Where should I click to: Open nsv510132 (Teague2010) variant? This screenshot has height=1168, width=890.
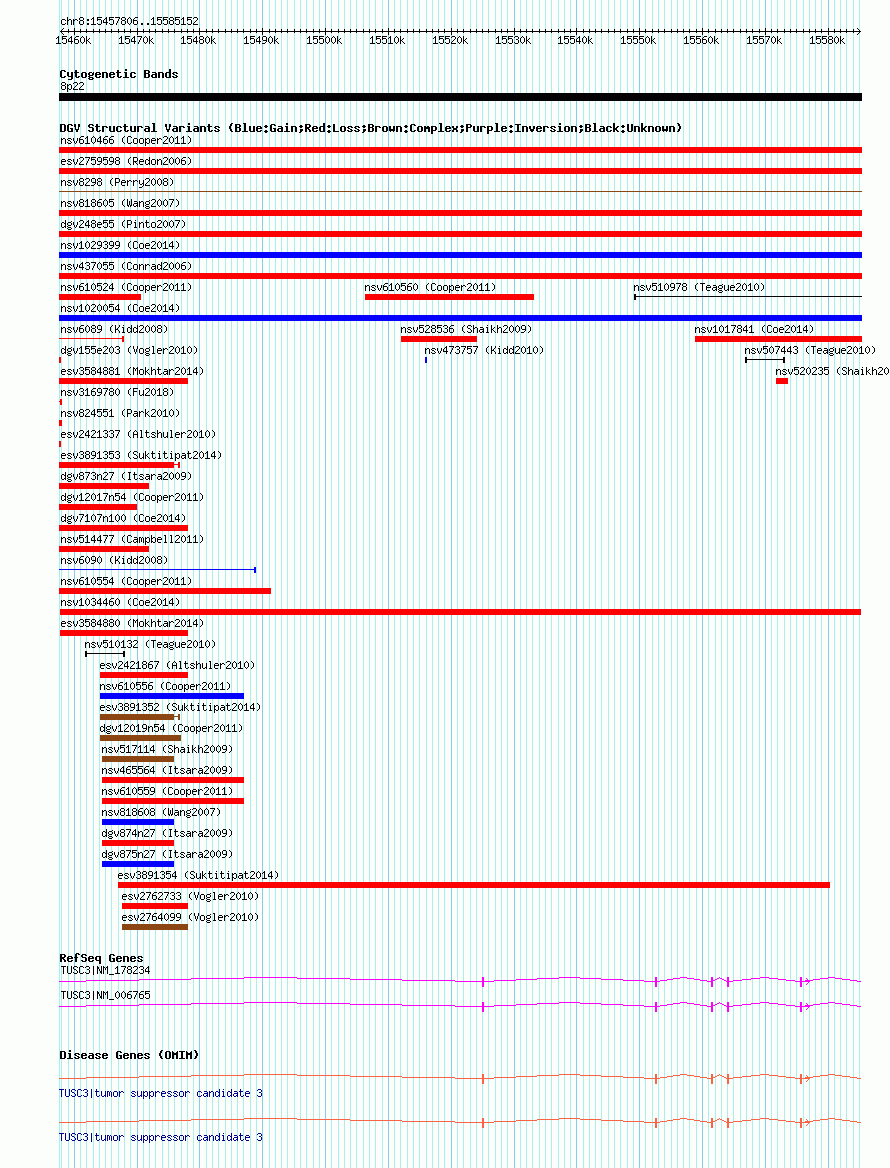(150, 644)
